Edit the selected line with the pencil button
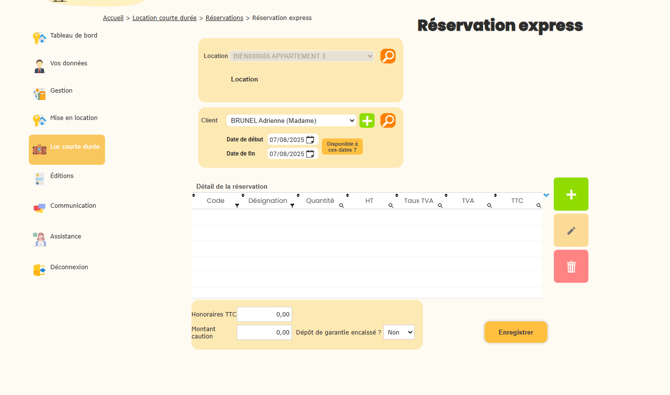 [571, 230]
